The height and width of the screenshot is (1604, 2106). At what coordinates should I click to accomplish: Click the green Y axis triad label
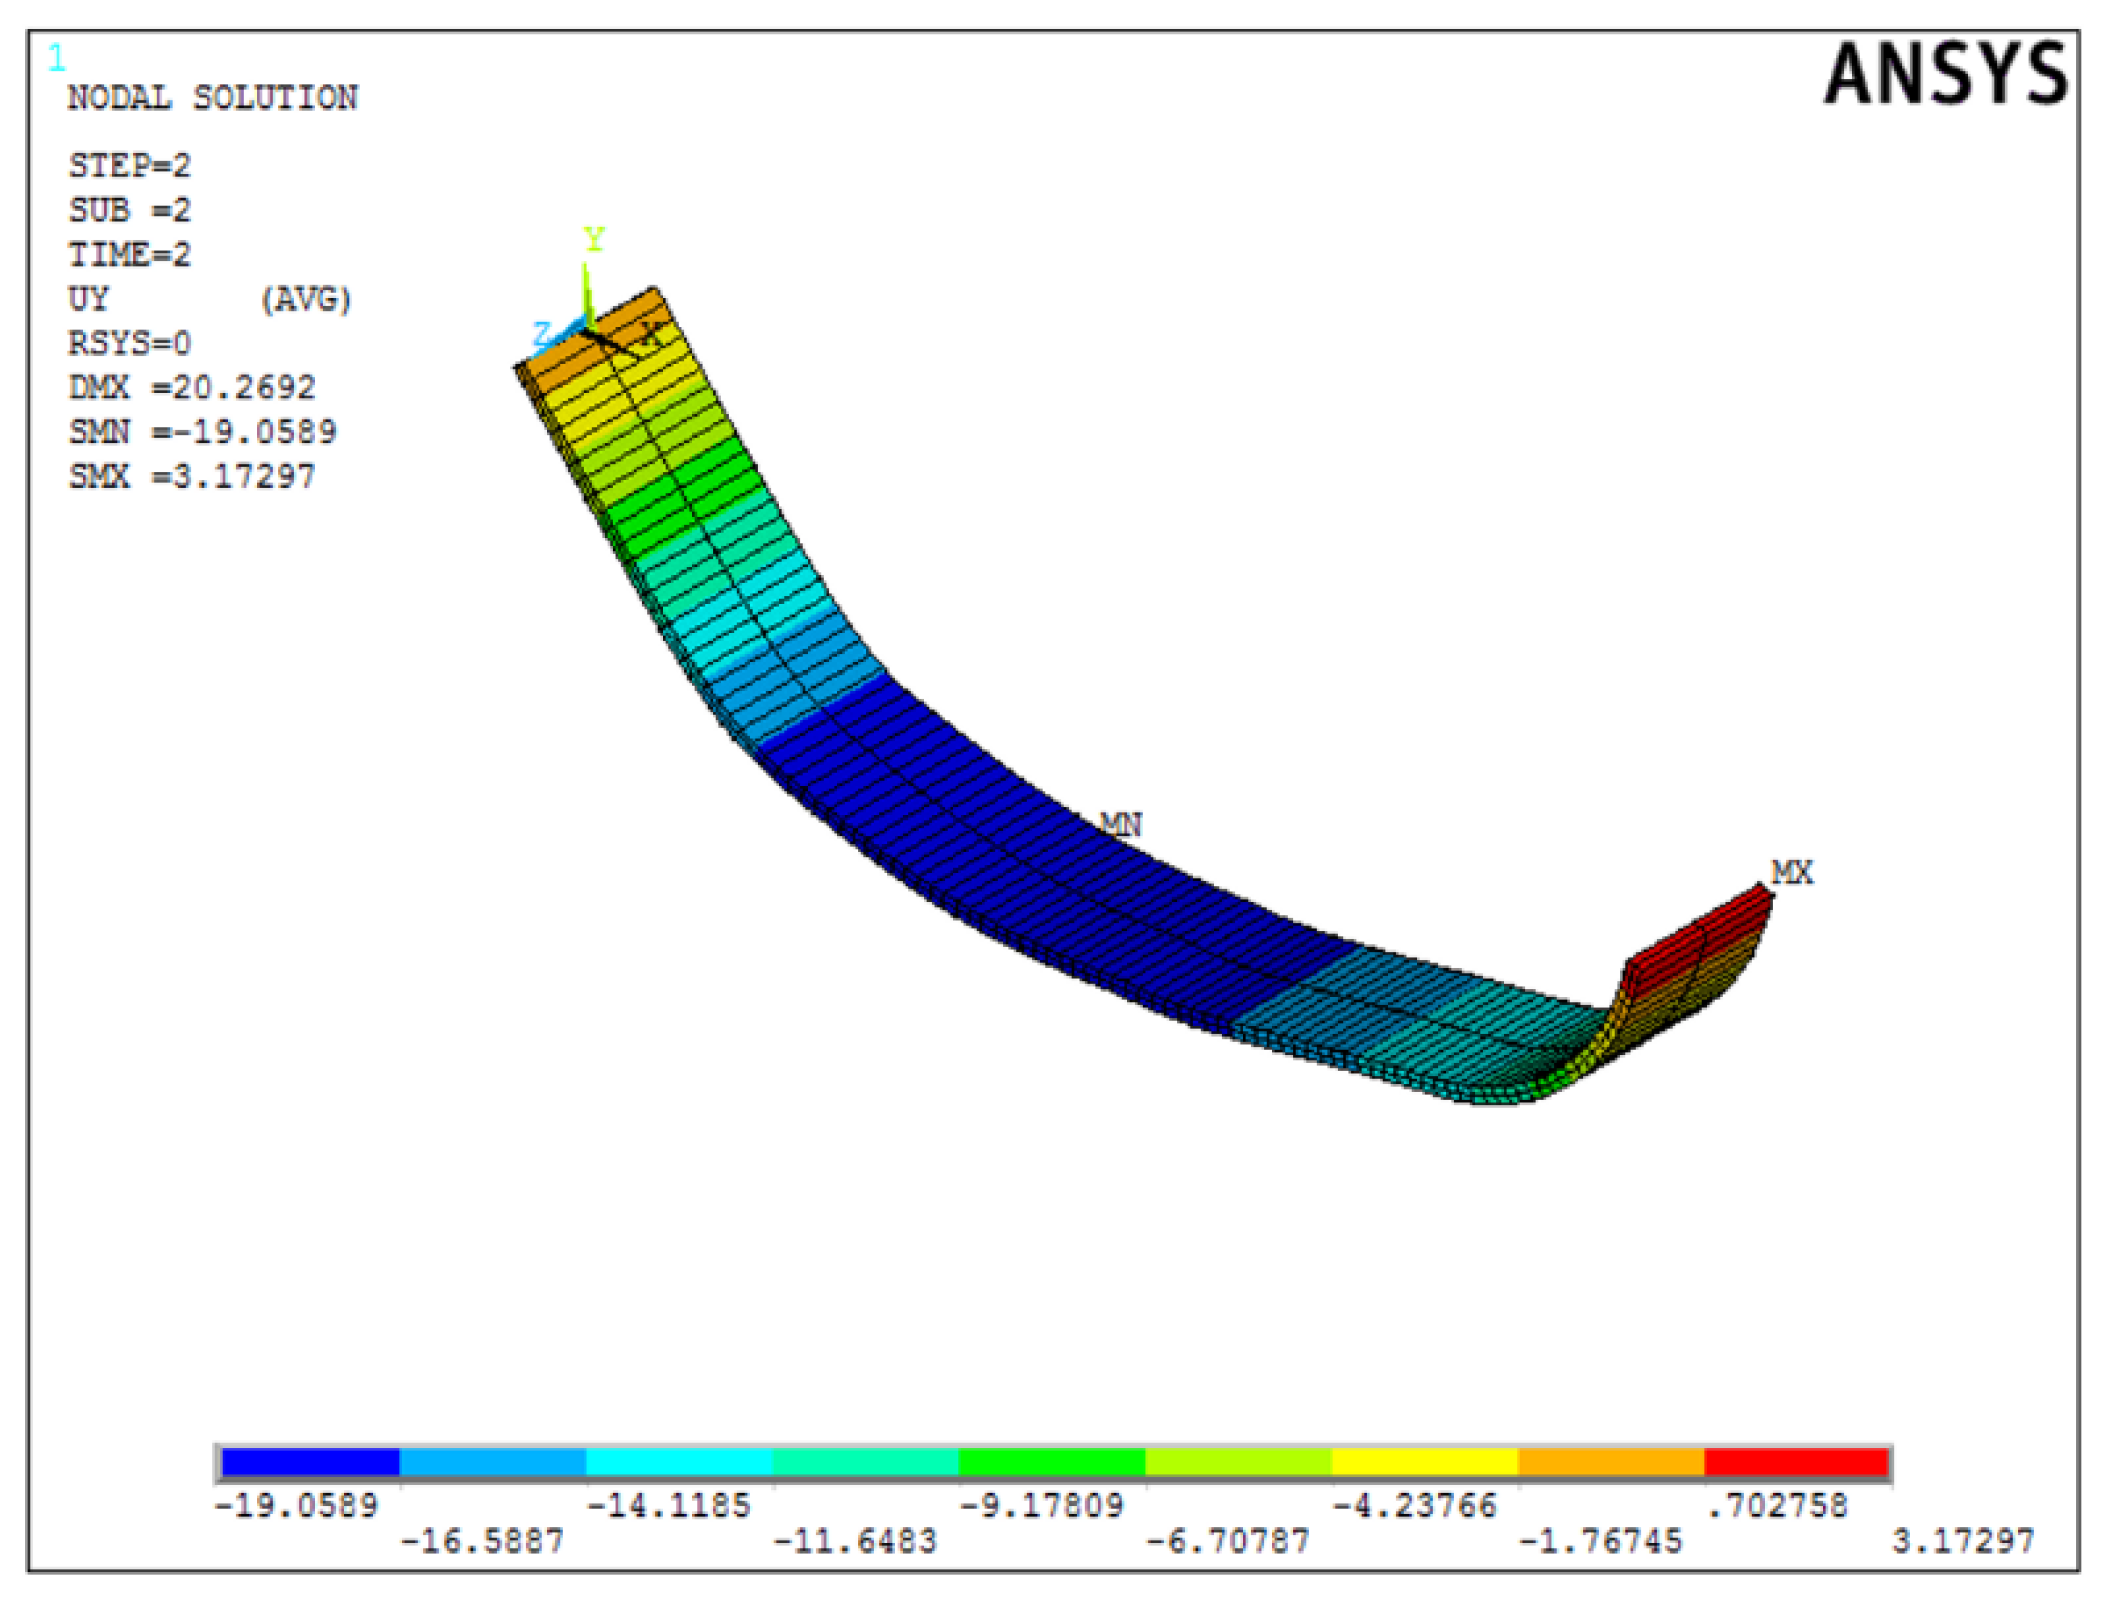[594, 240]
